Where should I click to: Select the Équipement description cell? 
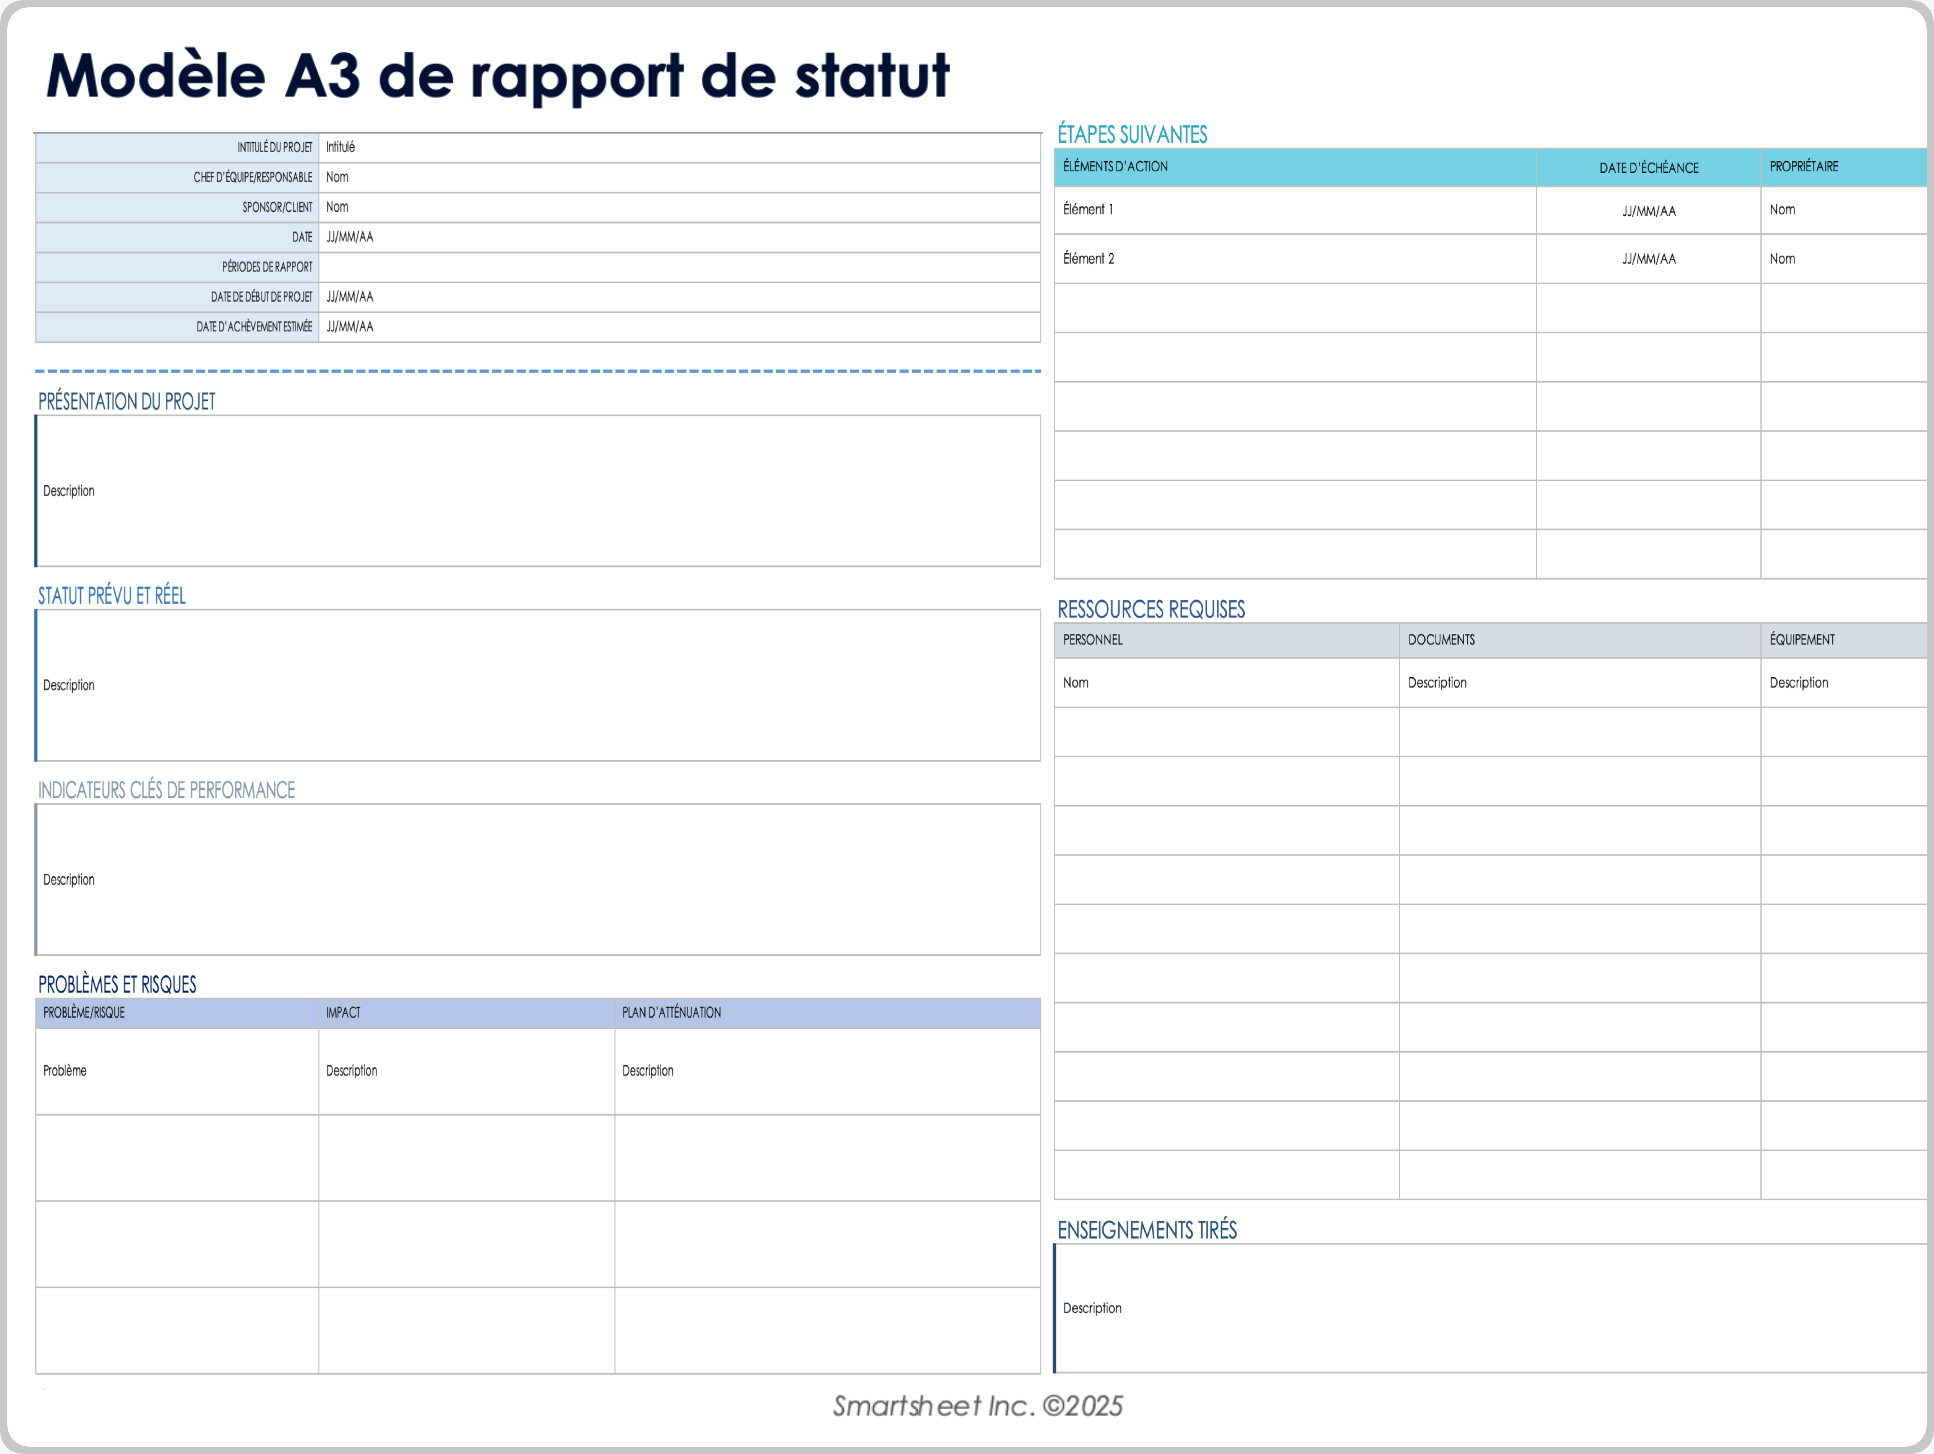click(1843, 682)
